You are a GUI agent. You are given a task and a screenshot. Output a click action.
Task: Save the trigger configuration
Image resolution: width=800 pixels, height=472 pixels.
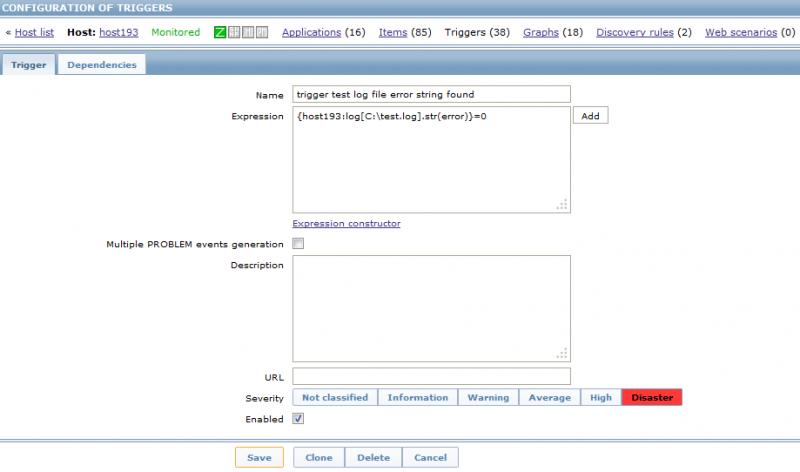point(259,458)
